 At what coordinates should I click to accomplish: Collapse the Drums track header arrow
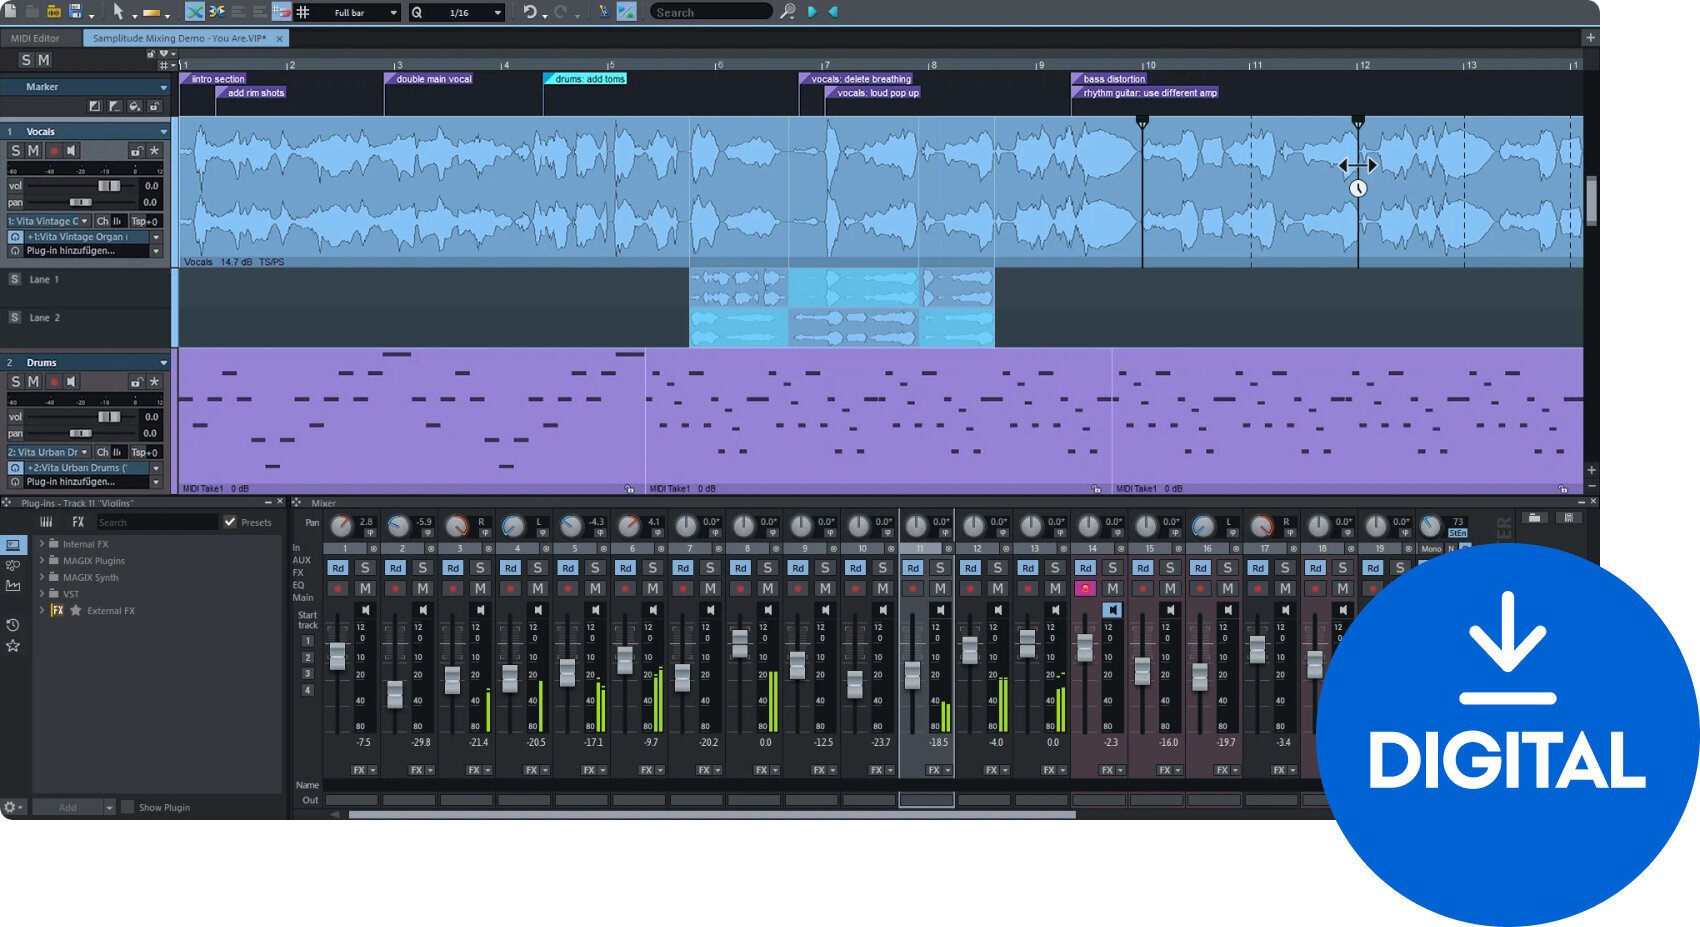[164, 363]
